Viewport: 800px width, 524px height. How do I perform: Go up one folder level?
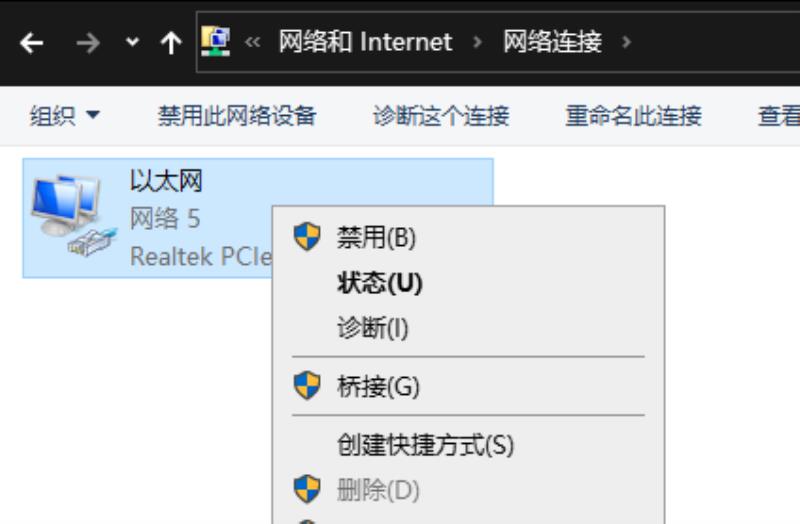tap(171, 43)
